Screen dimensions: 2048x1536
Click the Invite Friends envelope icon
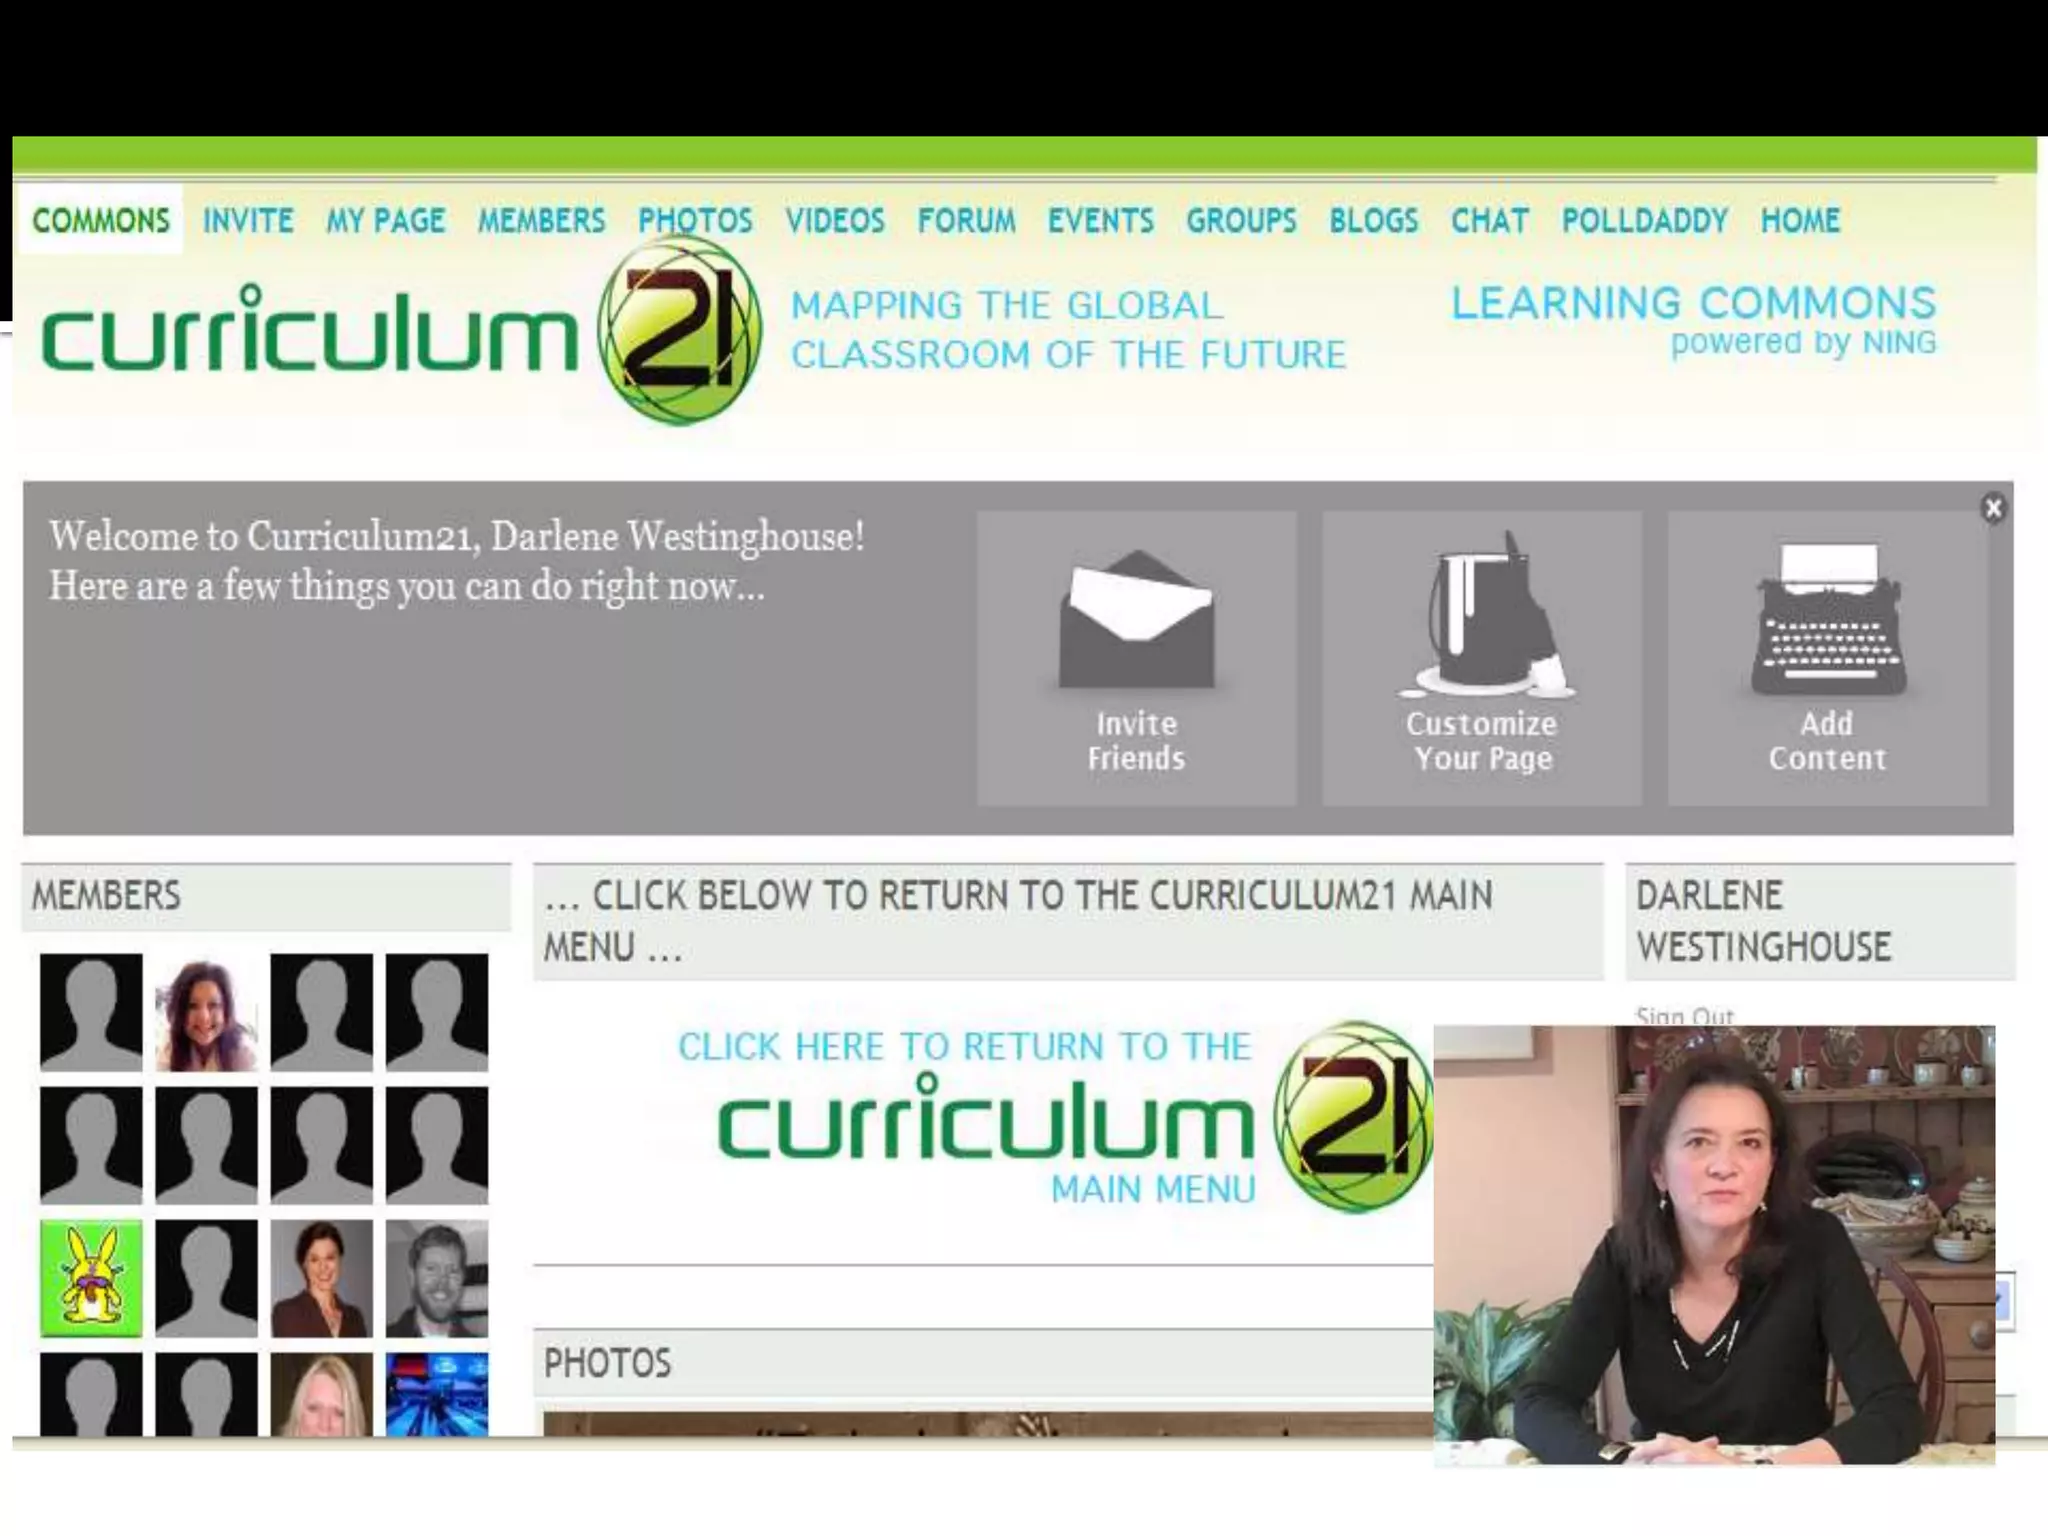pyautogui.click(x=1137, y=621)
